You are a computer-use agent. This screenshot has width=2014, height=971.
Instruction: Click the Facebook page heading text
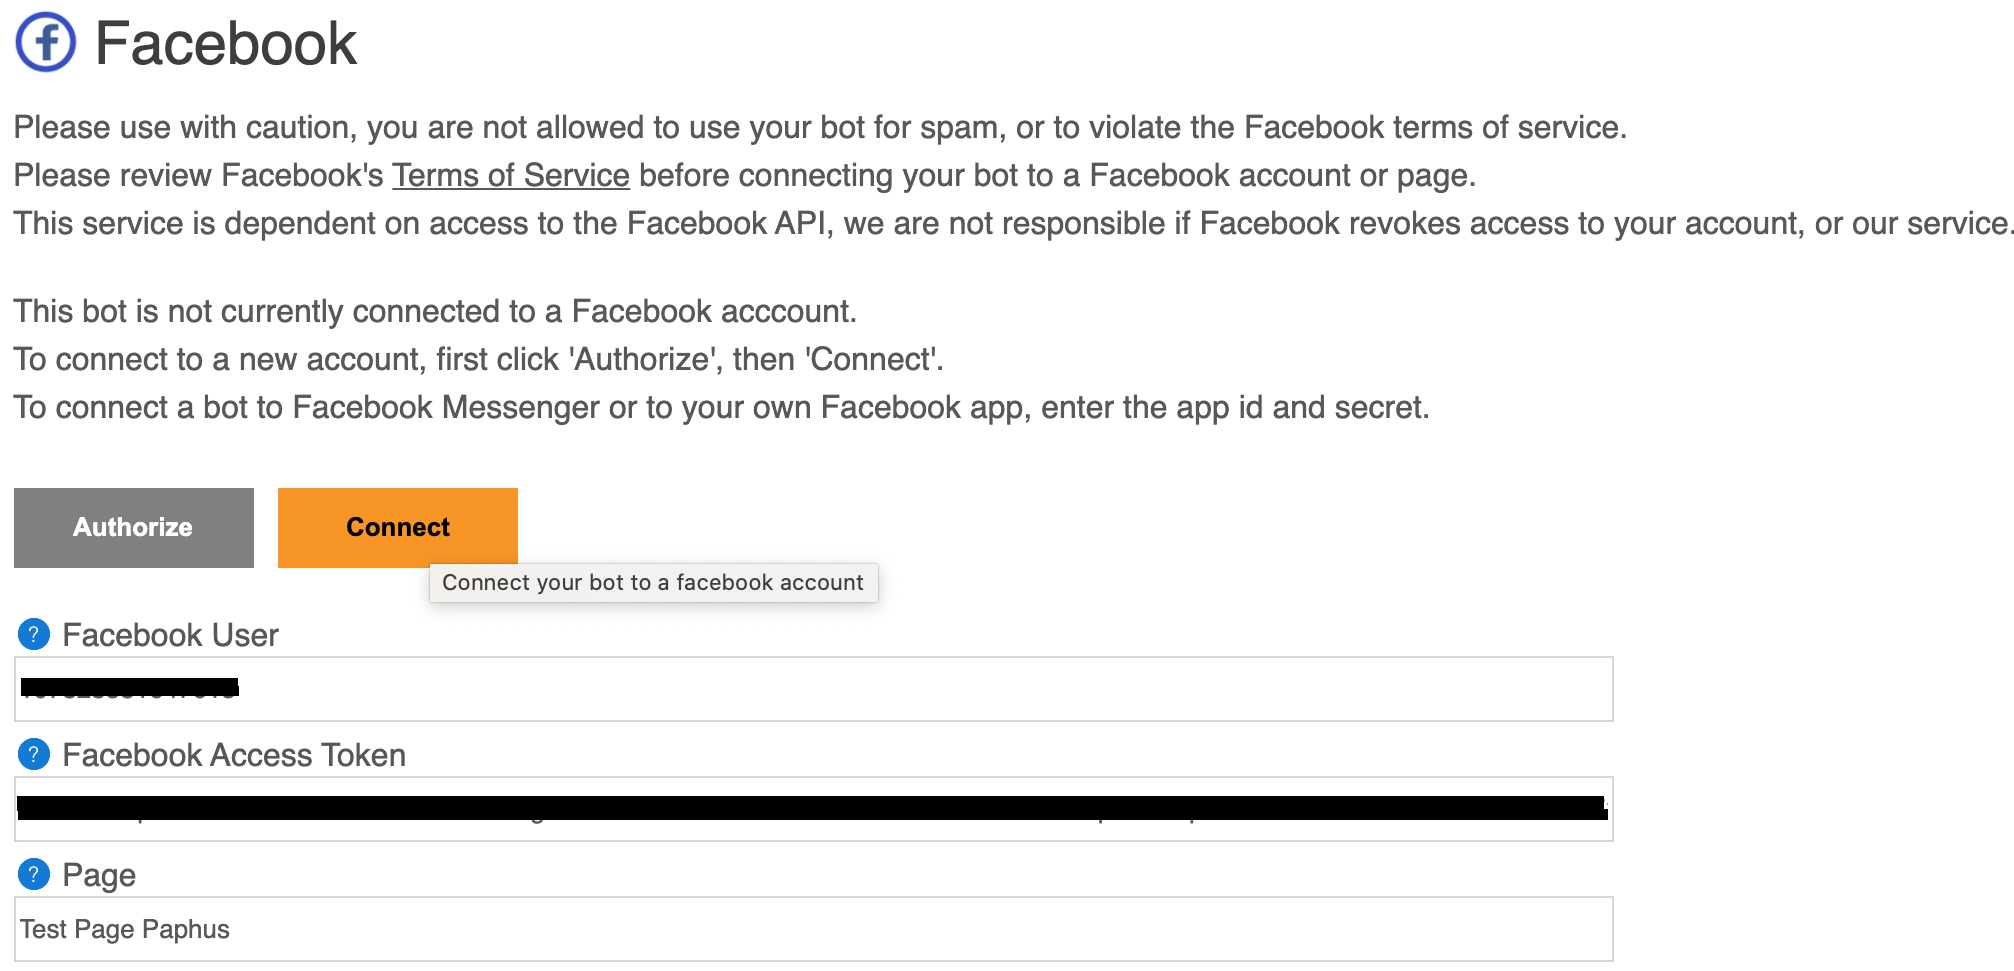coord(225,44)
